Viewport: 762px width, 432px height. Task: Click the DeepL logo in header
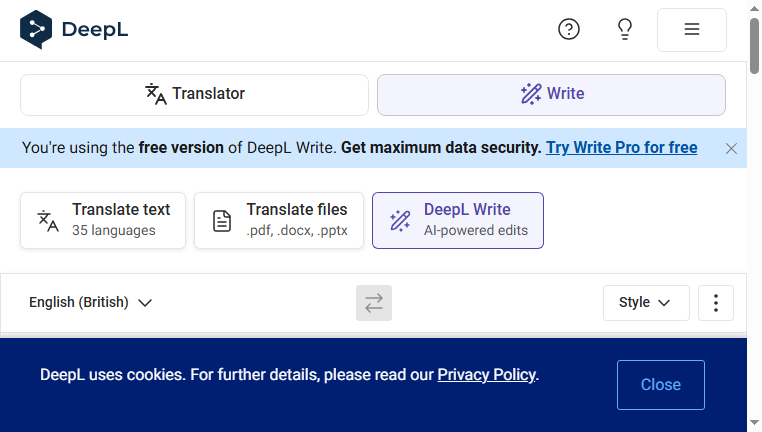coord(74,30)
